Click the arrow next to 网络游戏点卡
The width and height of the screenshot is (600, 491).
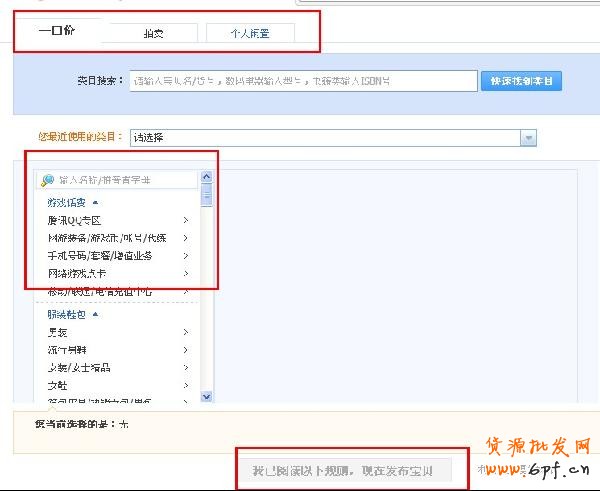point(186,273)
